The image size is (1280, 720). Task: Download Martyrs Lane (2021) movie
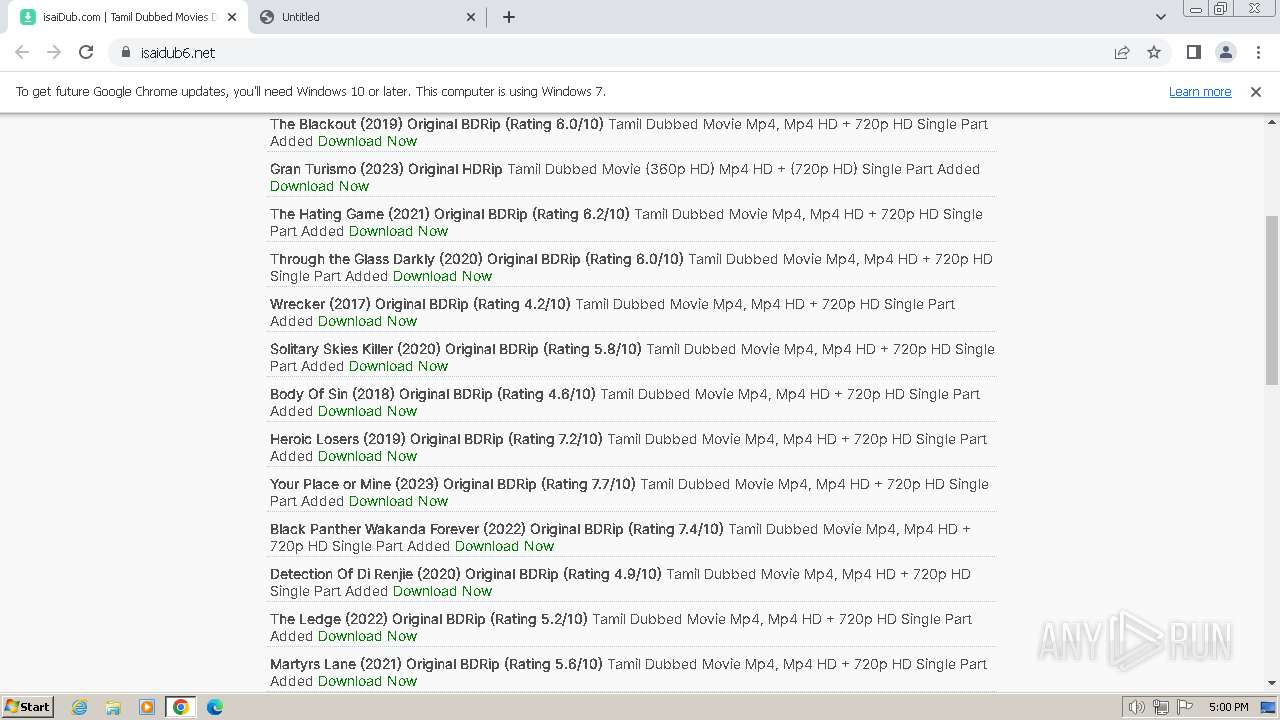(367, 681)
